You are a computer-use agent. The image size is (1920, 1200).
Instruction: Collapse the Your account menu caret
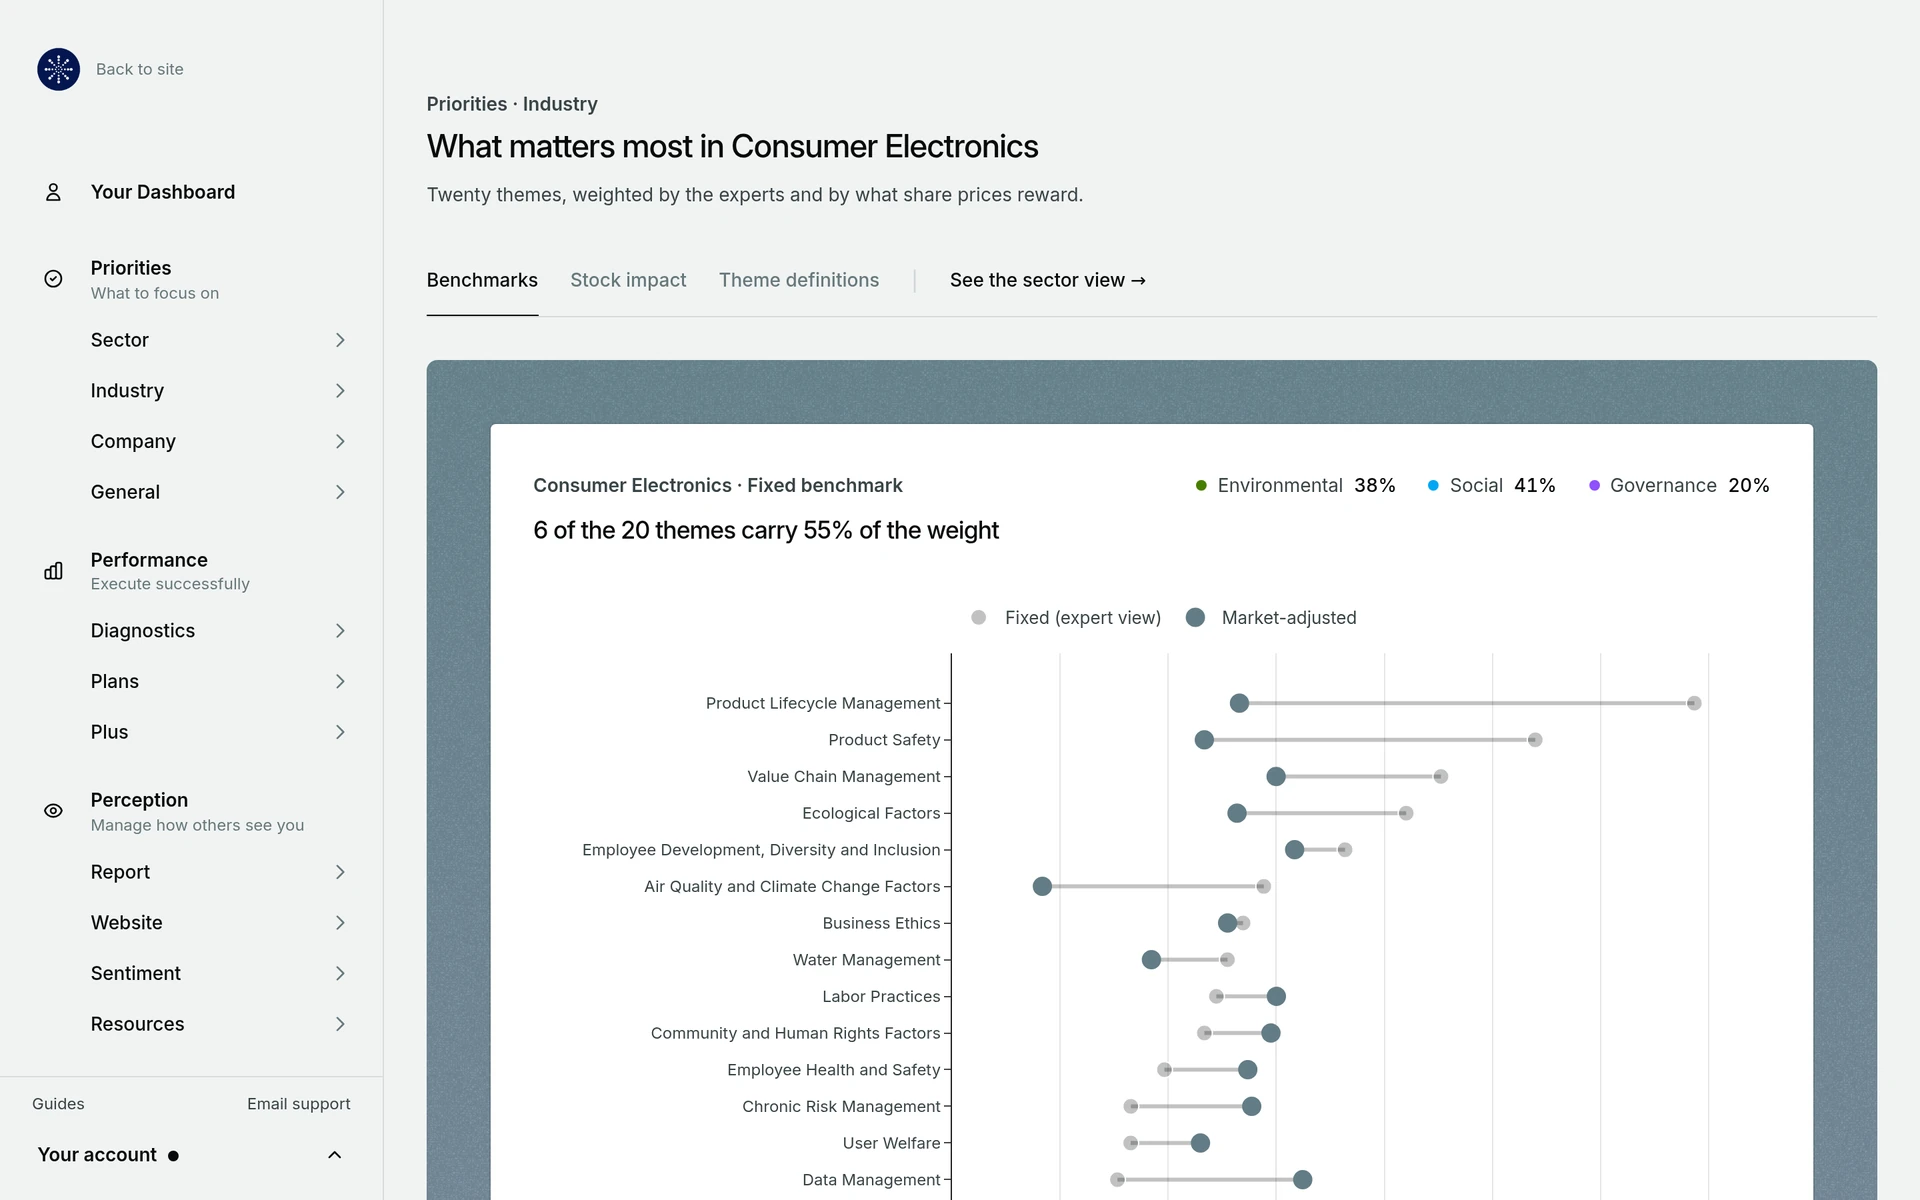click(335, 1155)
